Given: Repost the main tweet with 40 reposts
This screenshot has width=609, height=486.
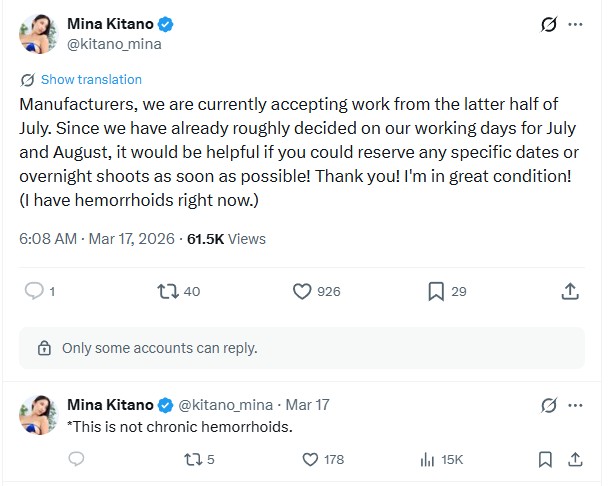Looking at the screenshot, I should pos(168,291).
